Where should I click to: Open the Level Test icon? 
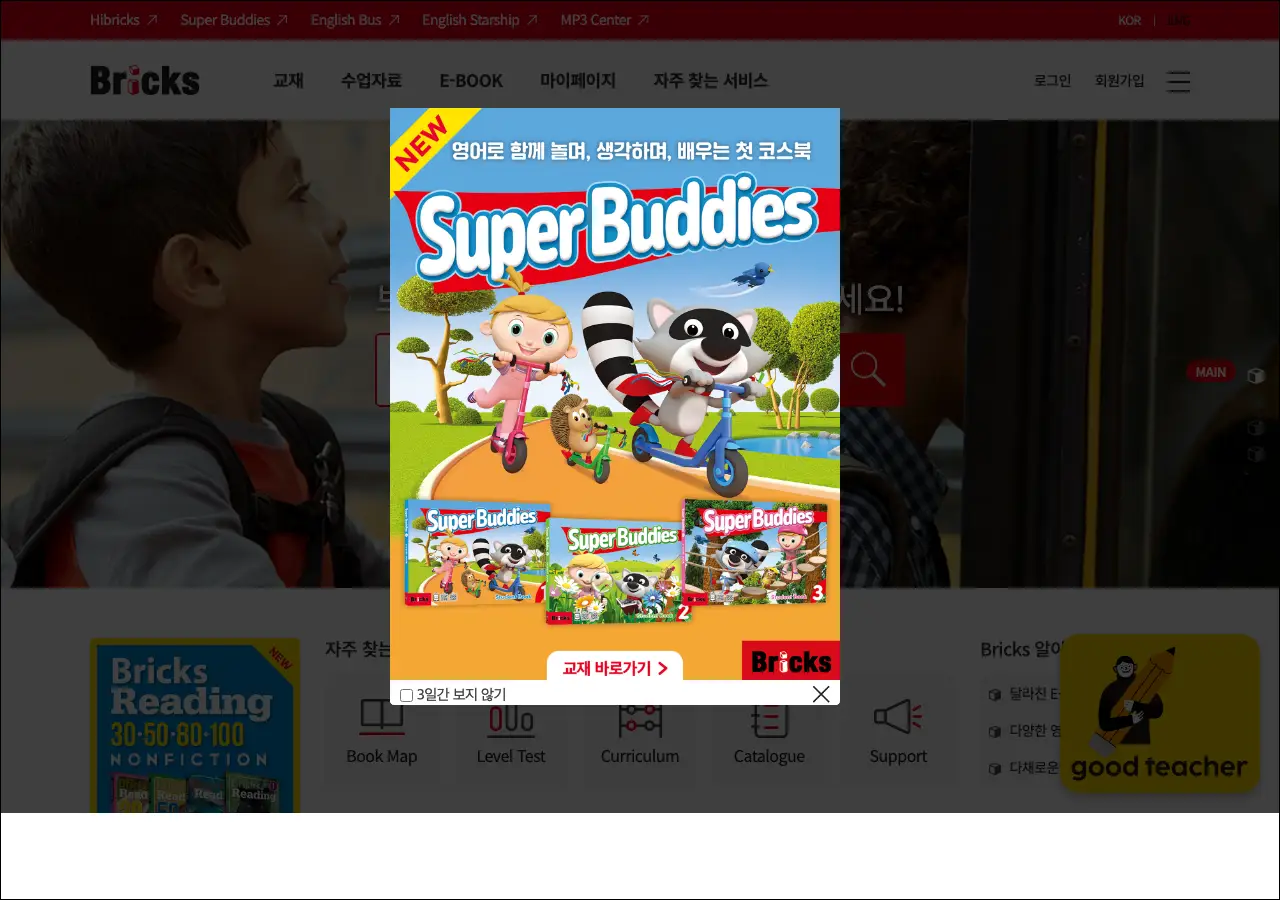(x=510, y=720)
